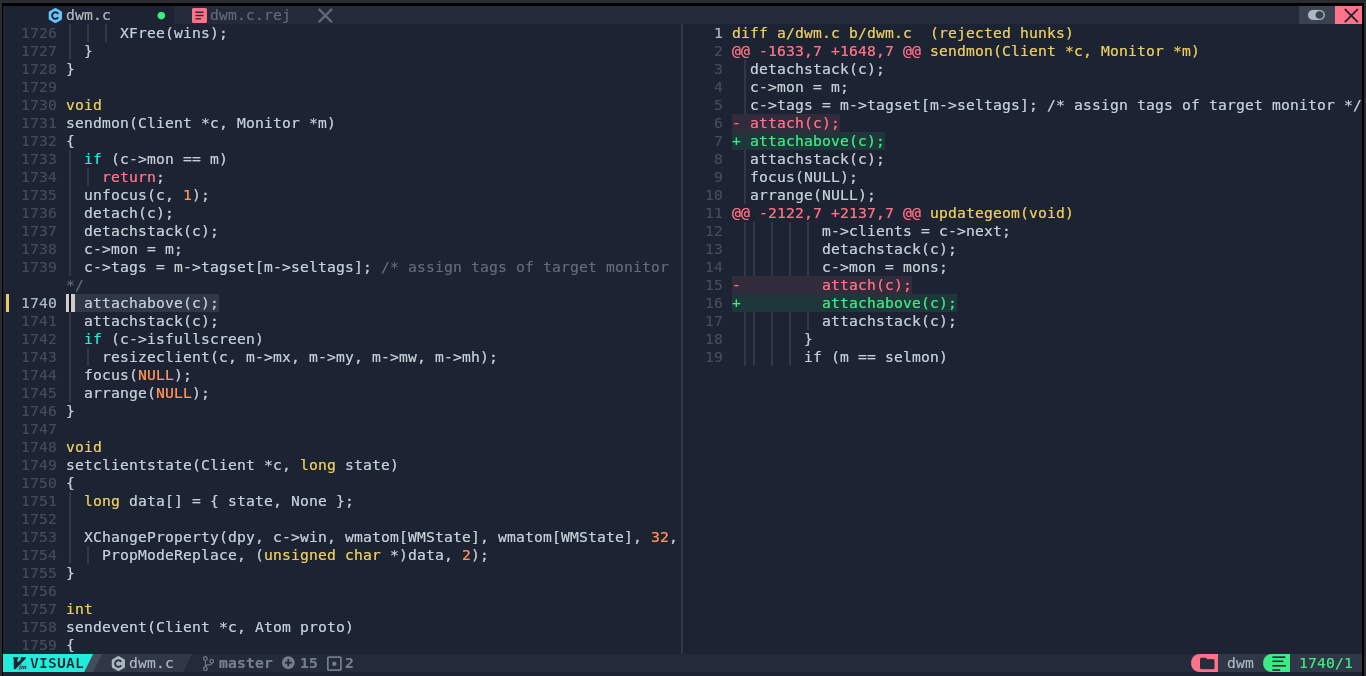1366x676 pixels.
Task: Click the Vim logo icon in statusline
Action: (x=20, y=663)
